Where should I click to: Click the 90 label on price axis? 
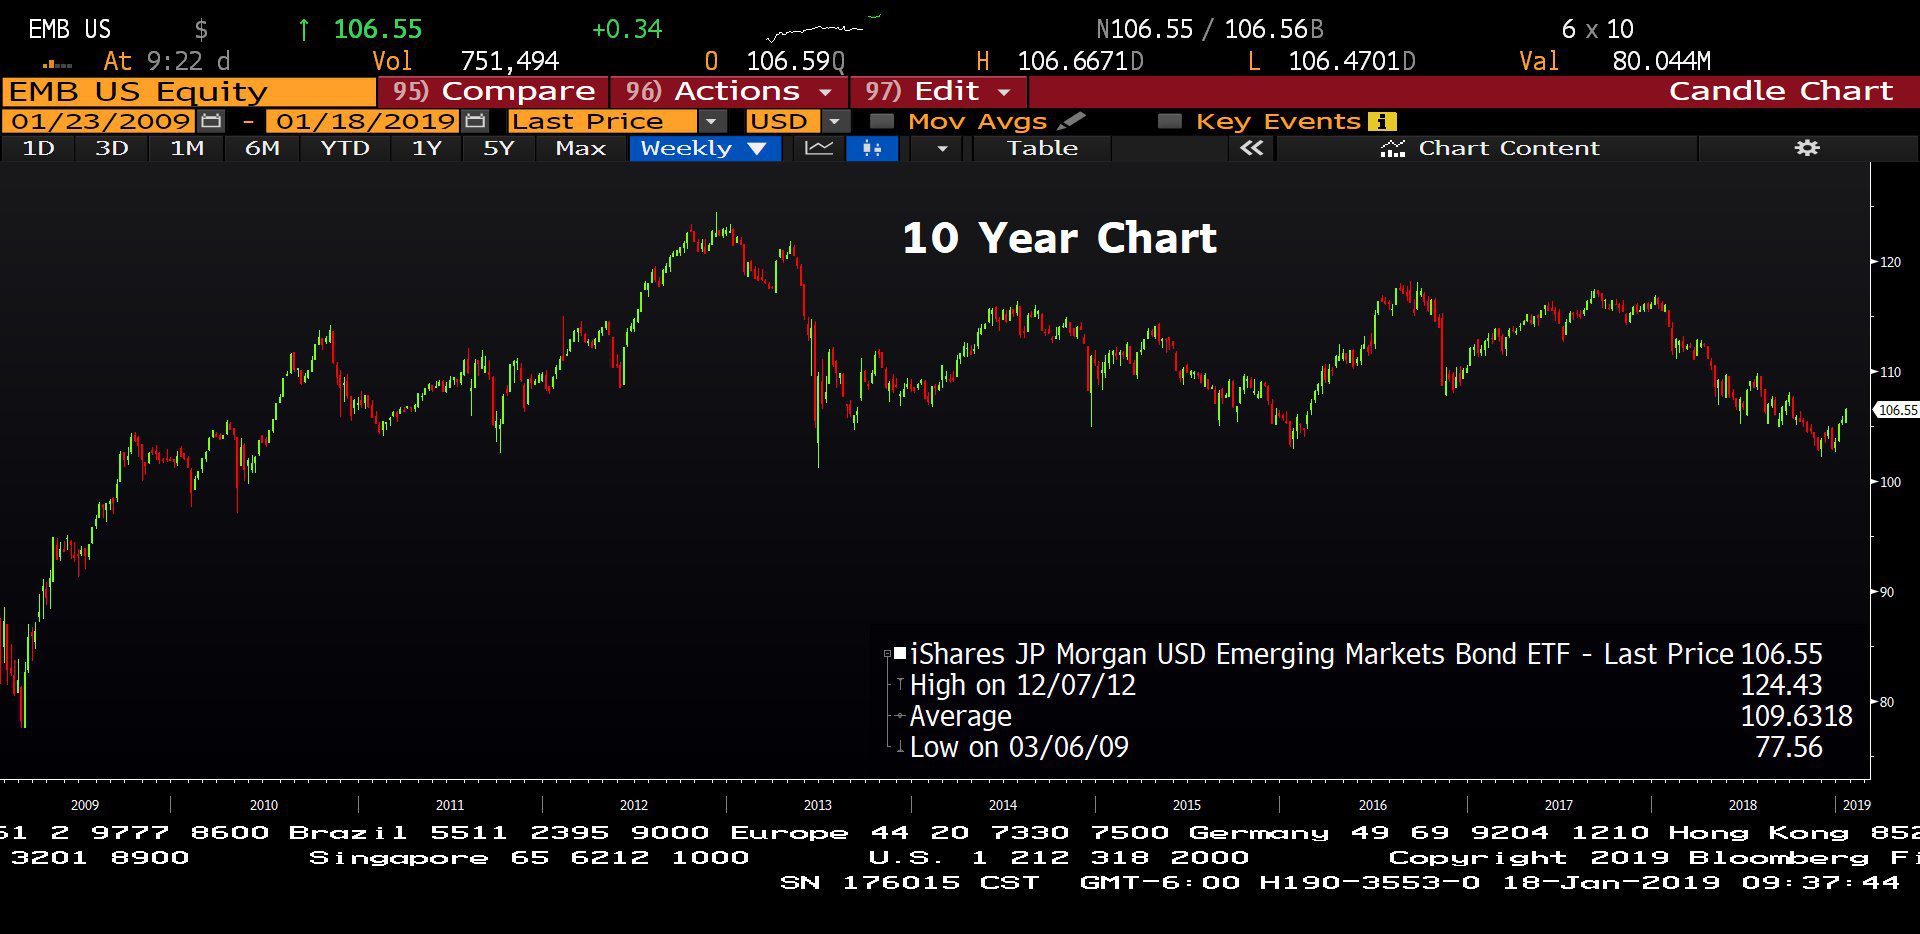[1887, 592]
